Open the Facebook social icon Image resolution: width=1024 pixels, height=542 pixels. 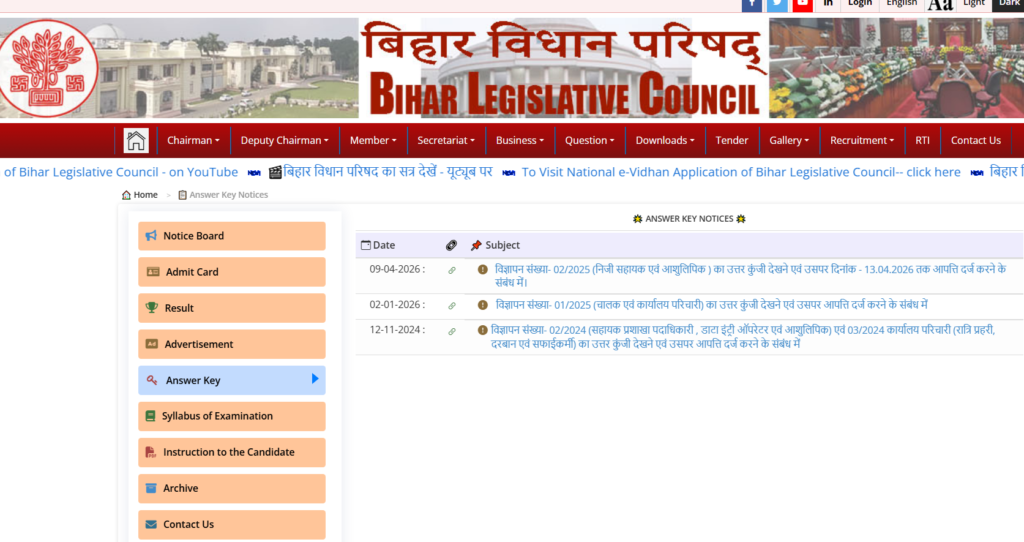pos(752,5)
